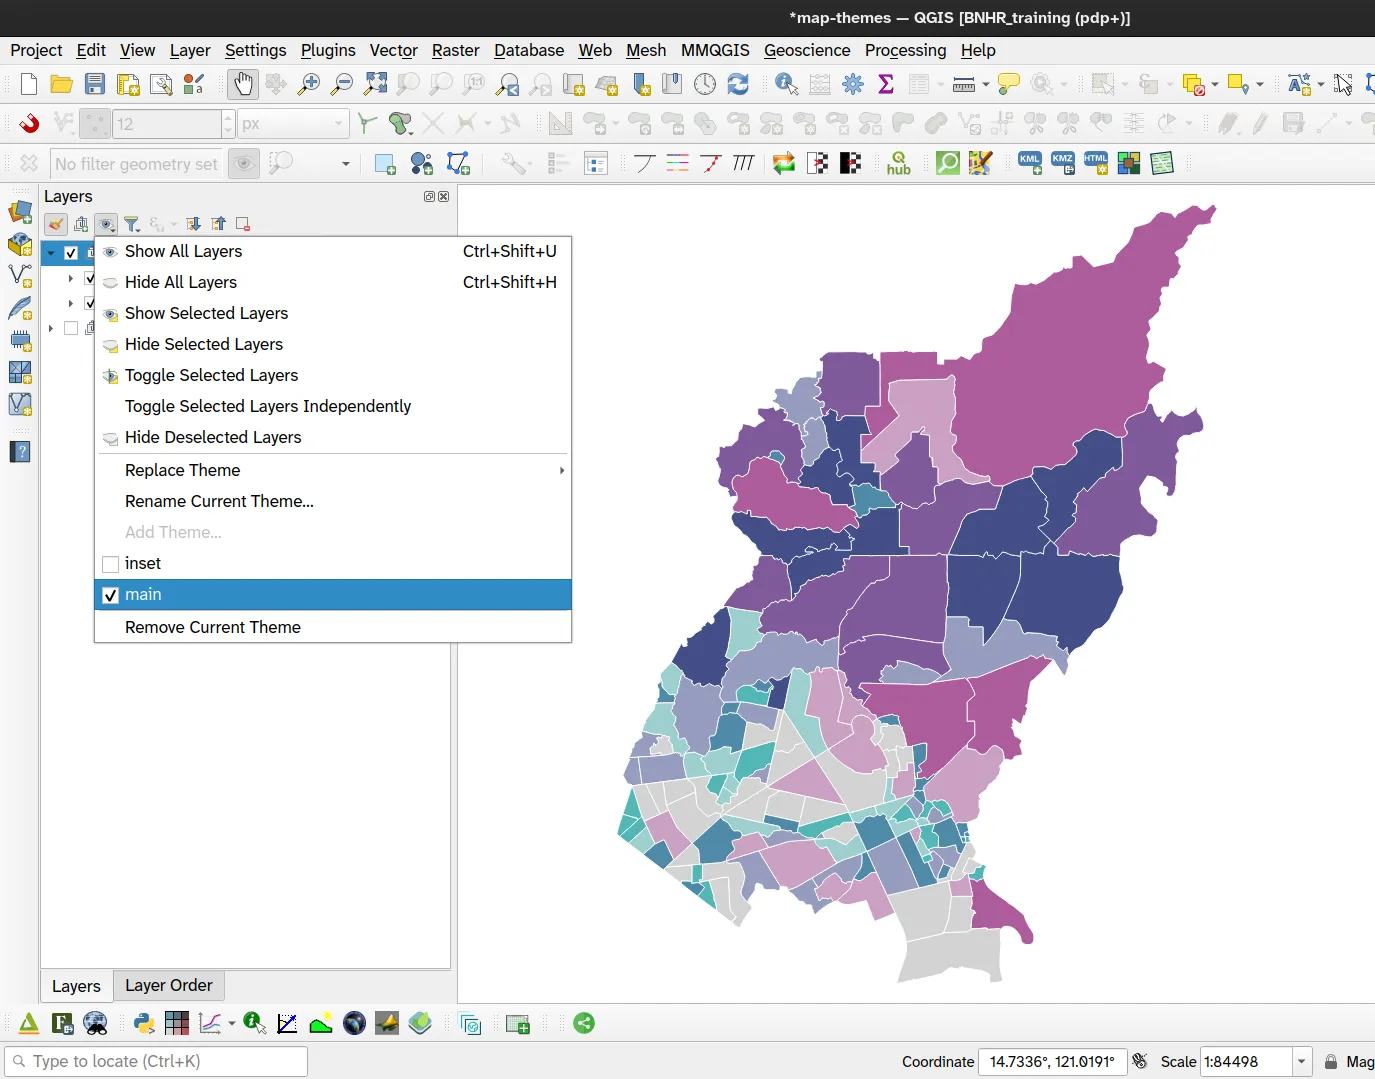Screen dimensions: 1375x1079
Task: Open the Scale dropdown arrow
Action: 1301,1061
